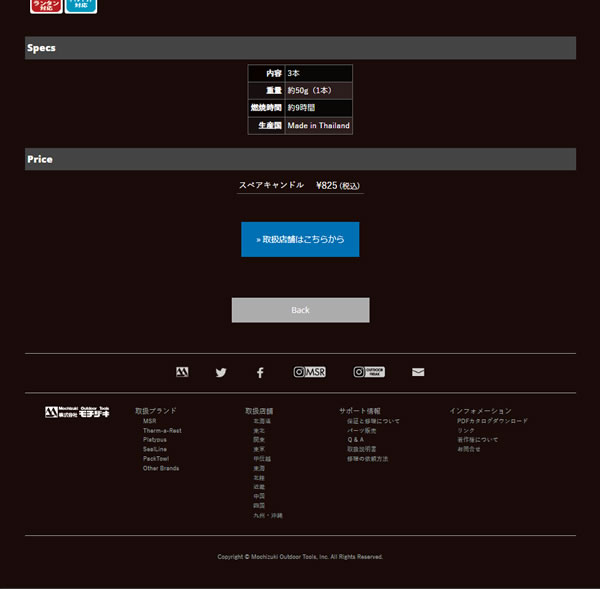The image size is (600, 589).
Task: Click the blue 対応 badge
Action: click(x=81, y=6)
